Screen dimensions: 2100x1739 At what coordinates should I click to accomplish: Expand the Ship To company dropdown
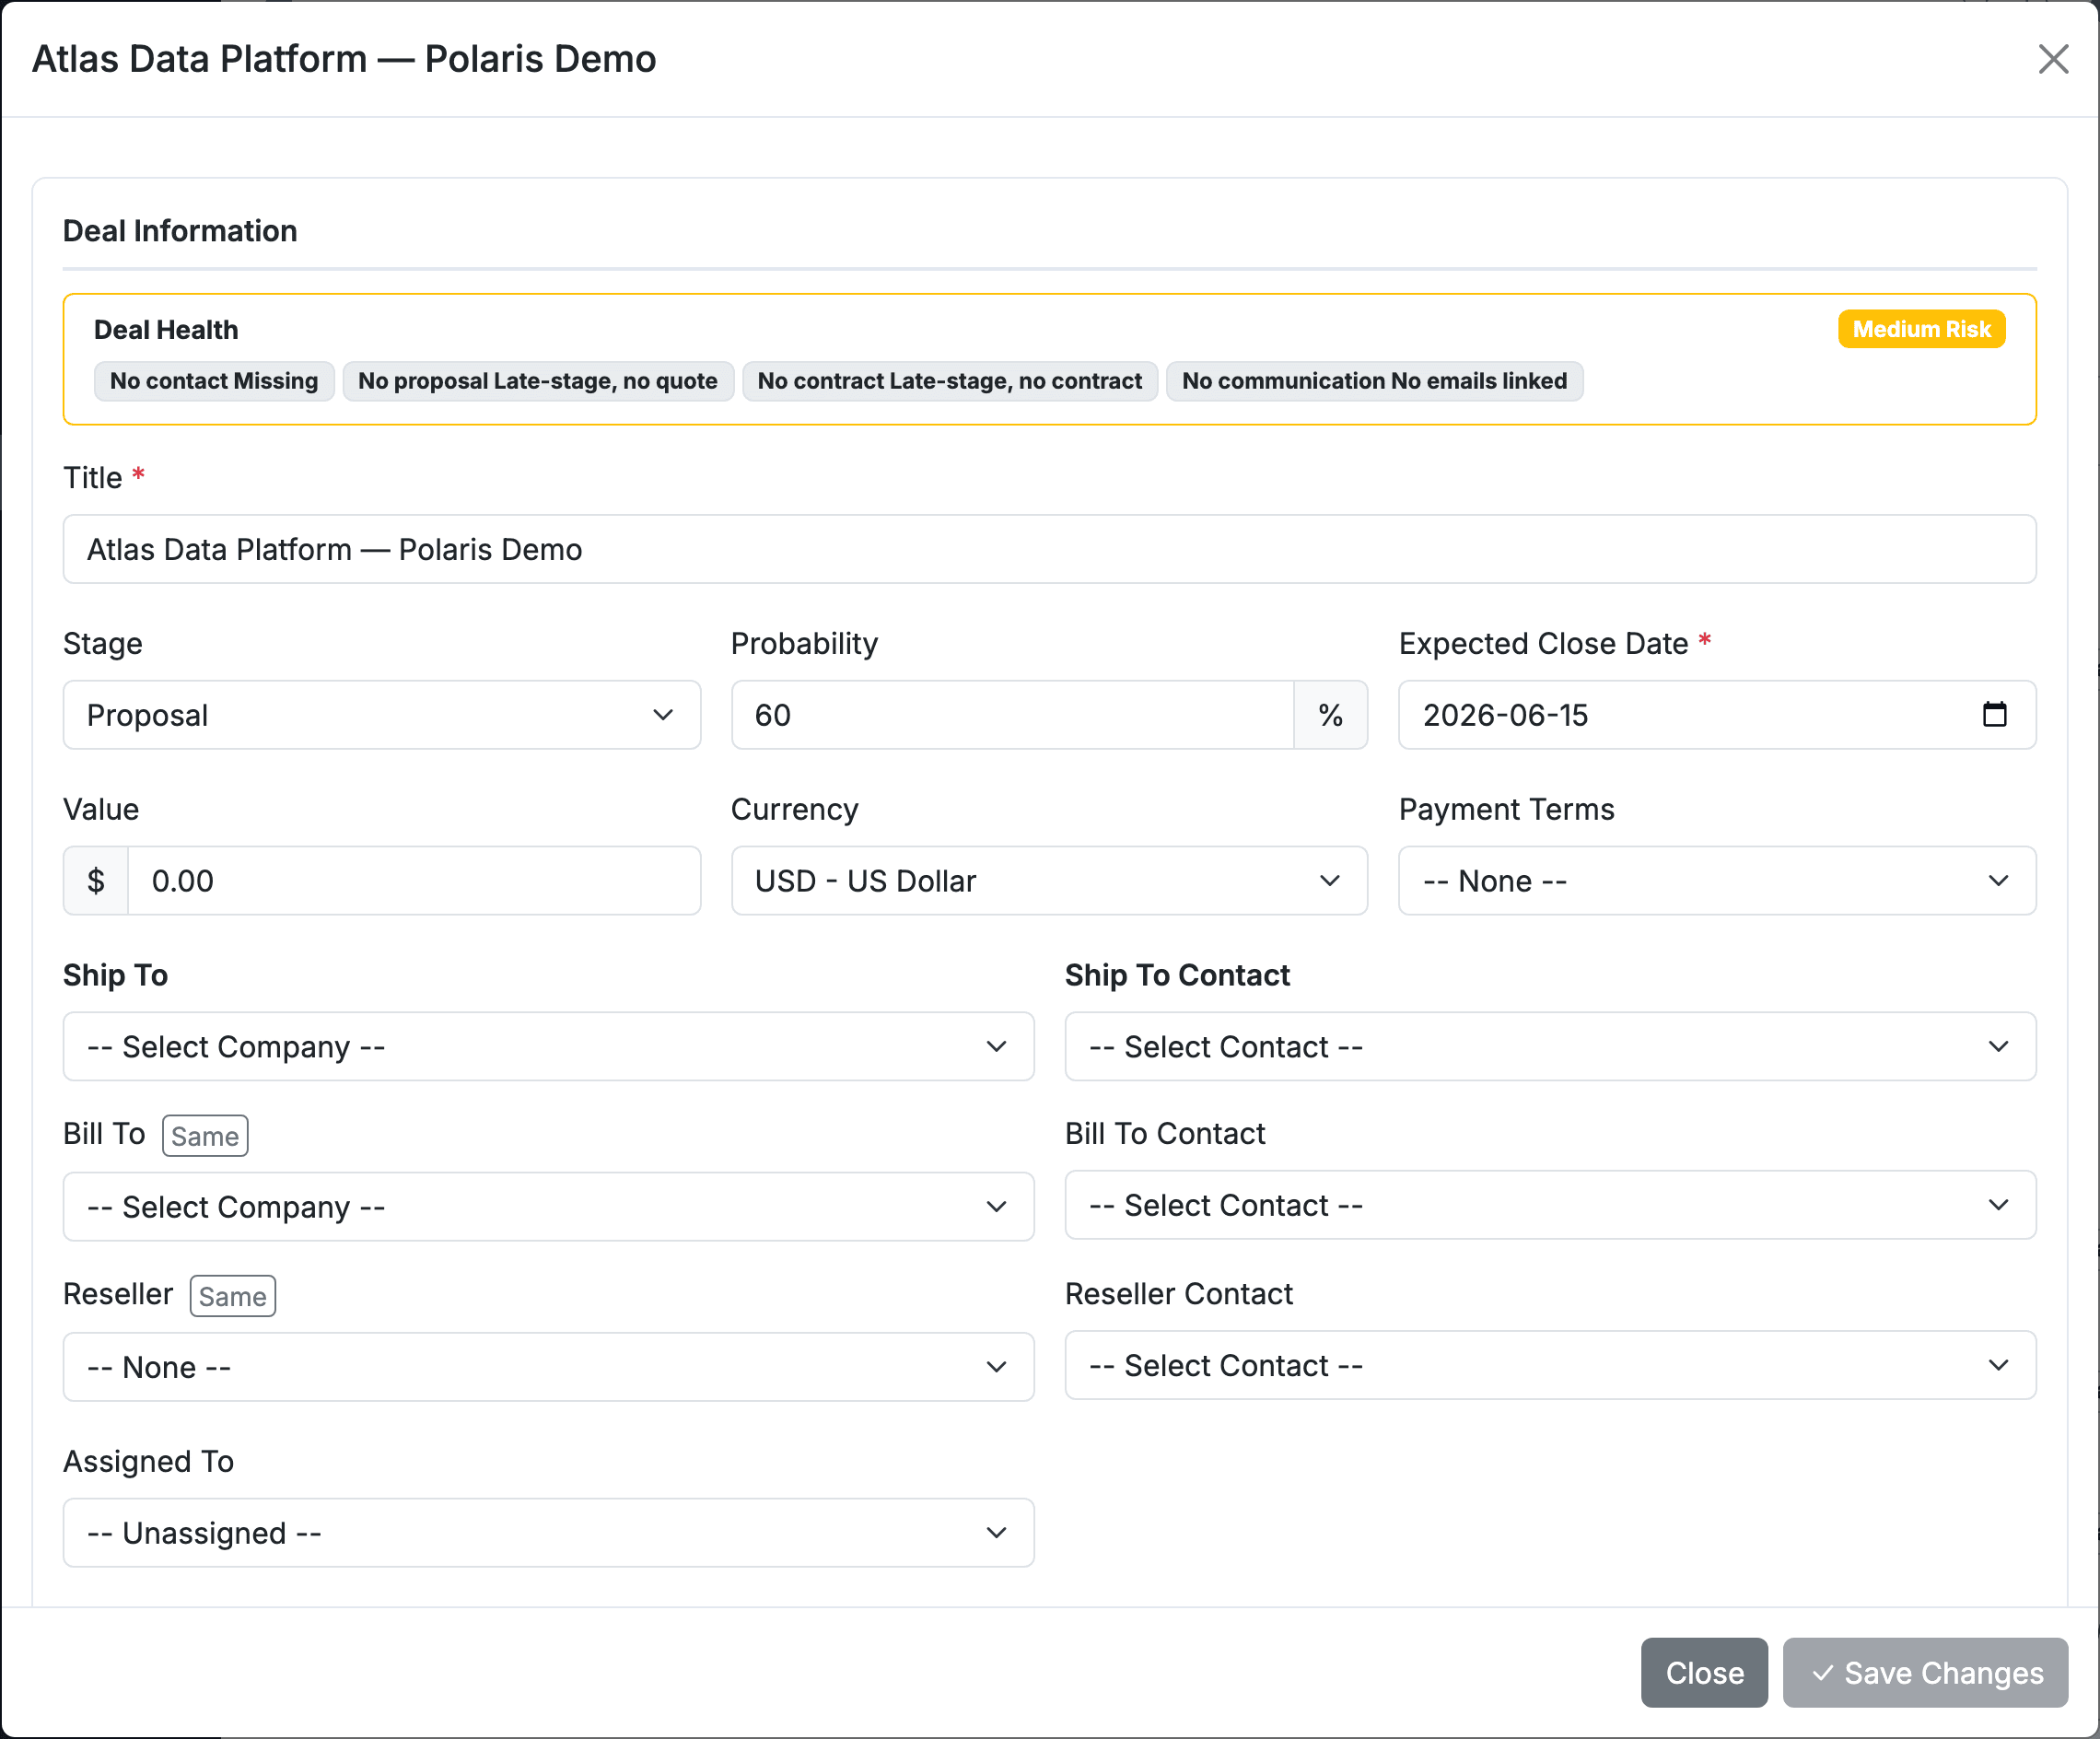[548, 1047]
